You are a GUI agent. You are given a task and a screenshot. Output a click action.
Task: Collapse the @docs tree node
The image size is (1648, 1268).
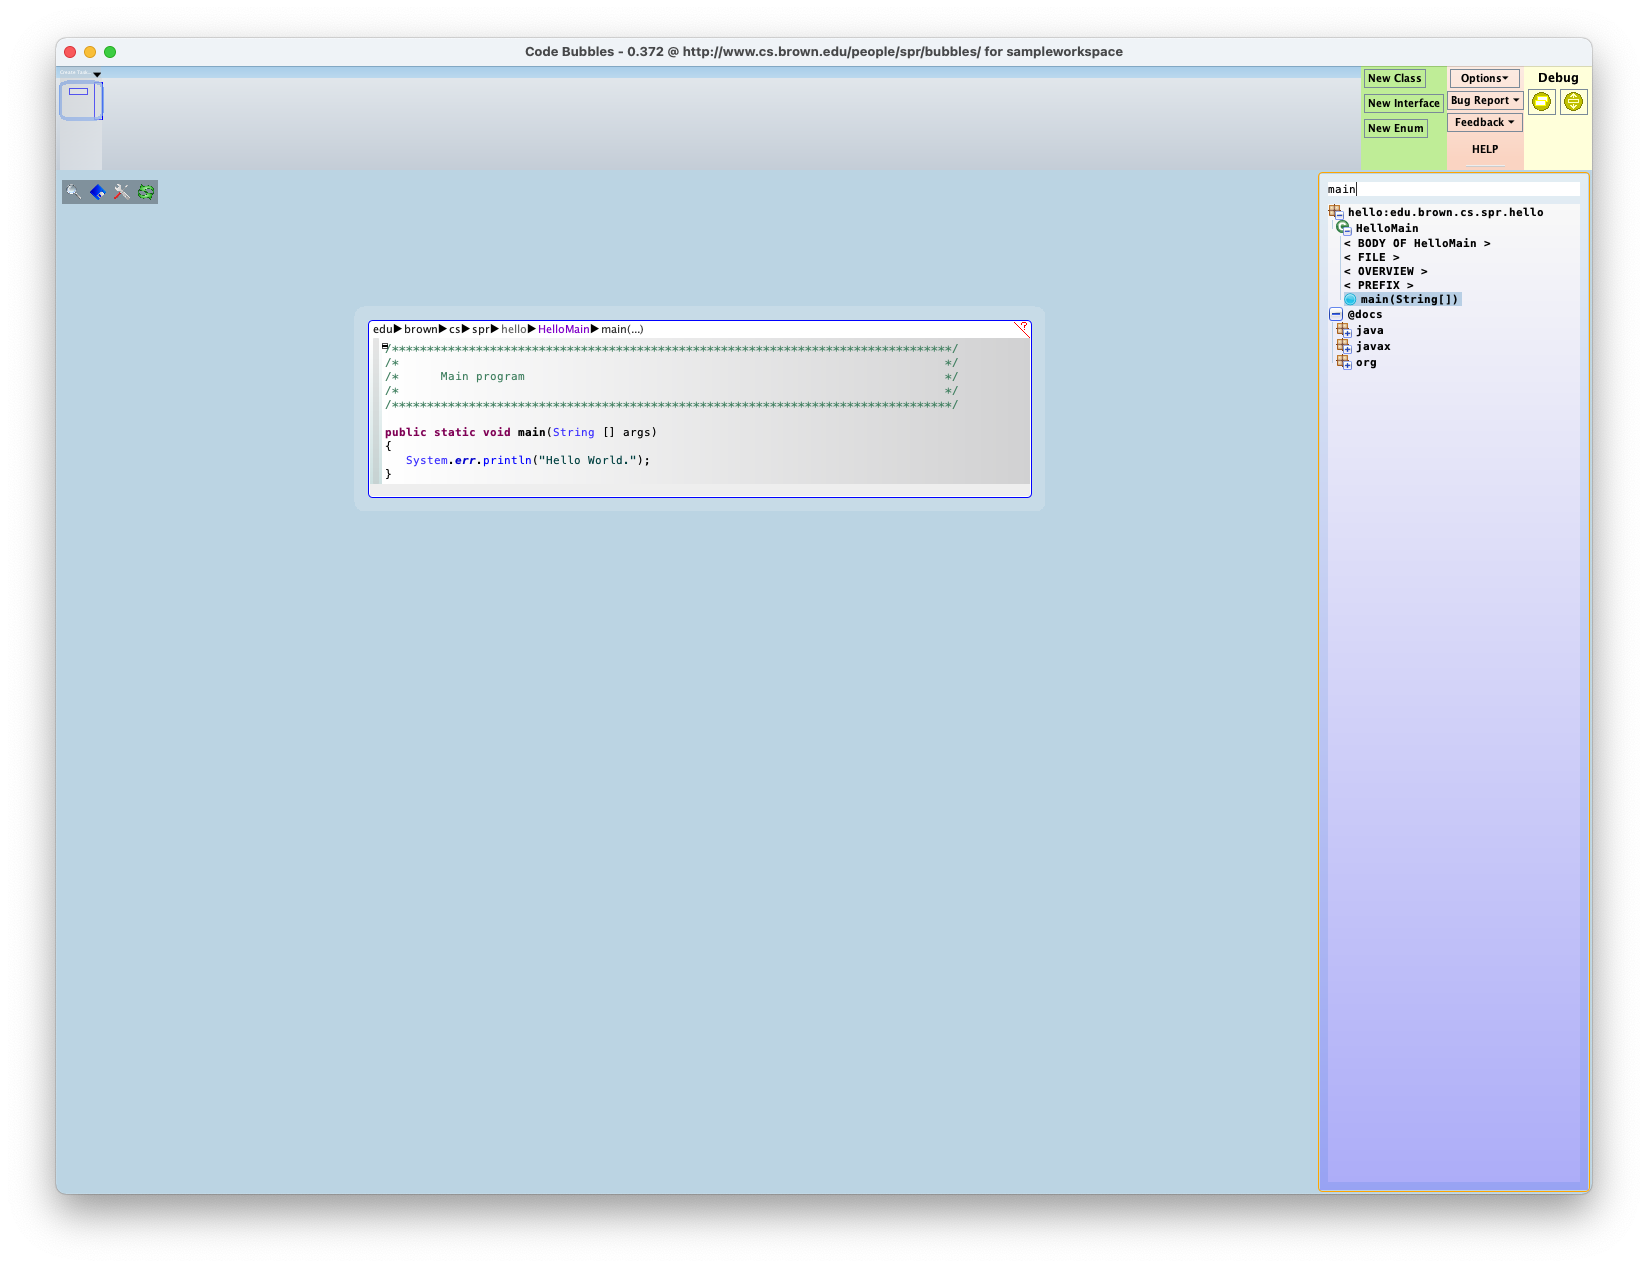click(1336, 314)
